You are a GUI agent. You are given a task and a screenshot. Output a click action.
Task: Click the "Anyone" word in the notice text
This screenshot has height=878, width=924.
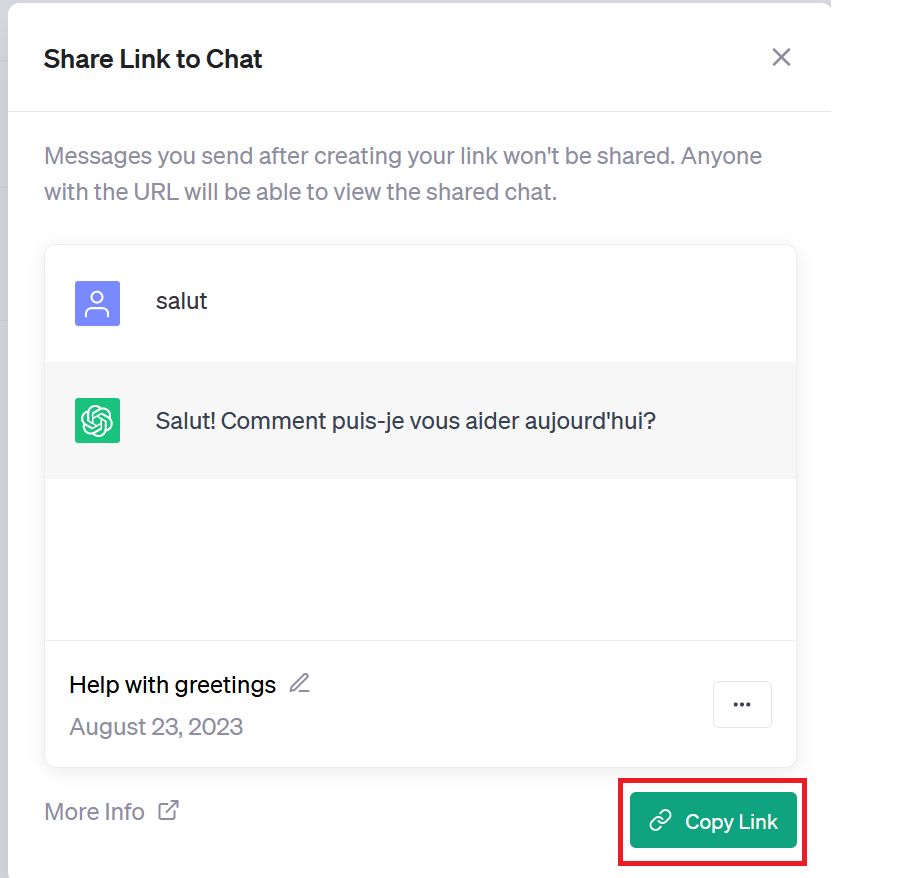(x=721, y=157)
